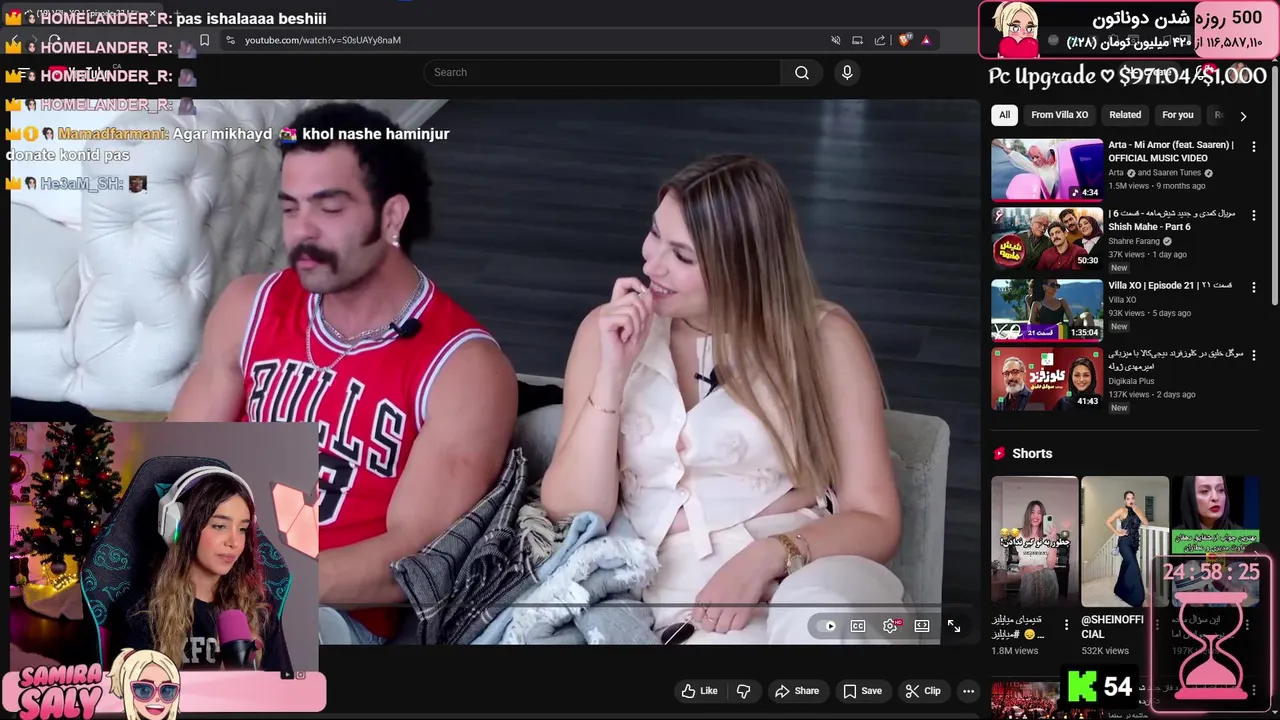Open options menu for Digikala Plus video
1280x720 pixels.
pos(1254,355)
